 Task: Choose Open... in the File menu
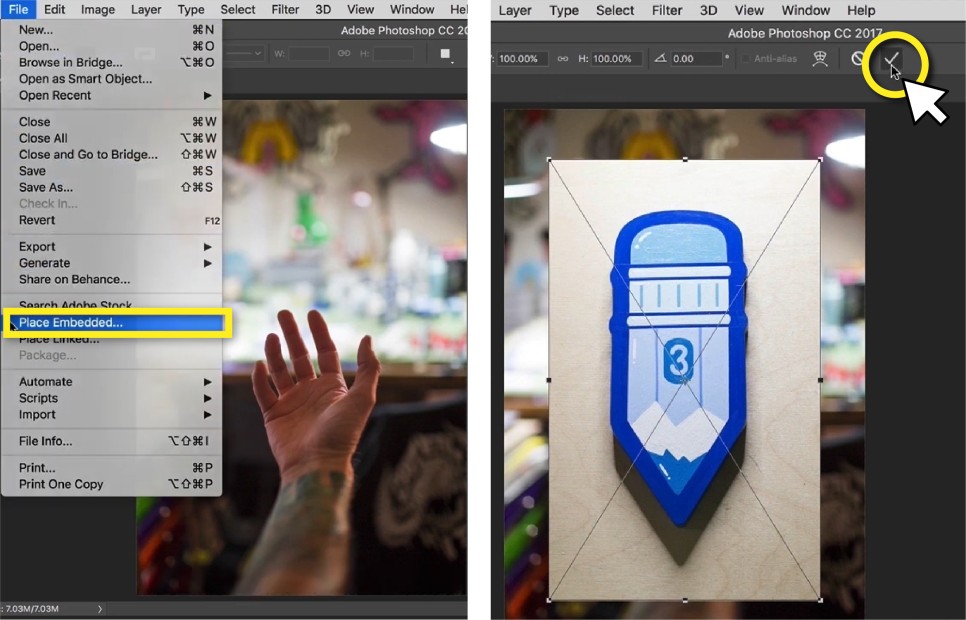point(112,46)
